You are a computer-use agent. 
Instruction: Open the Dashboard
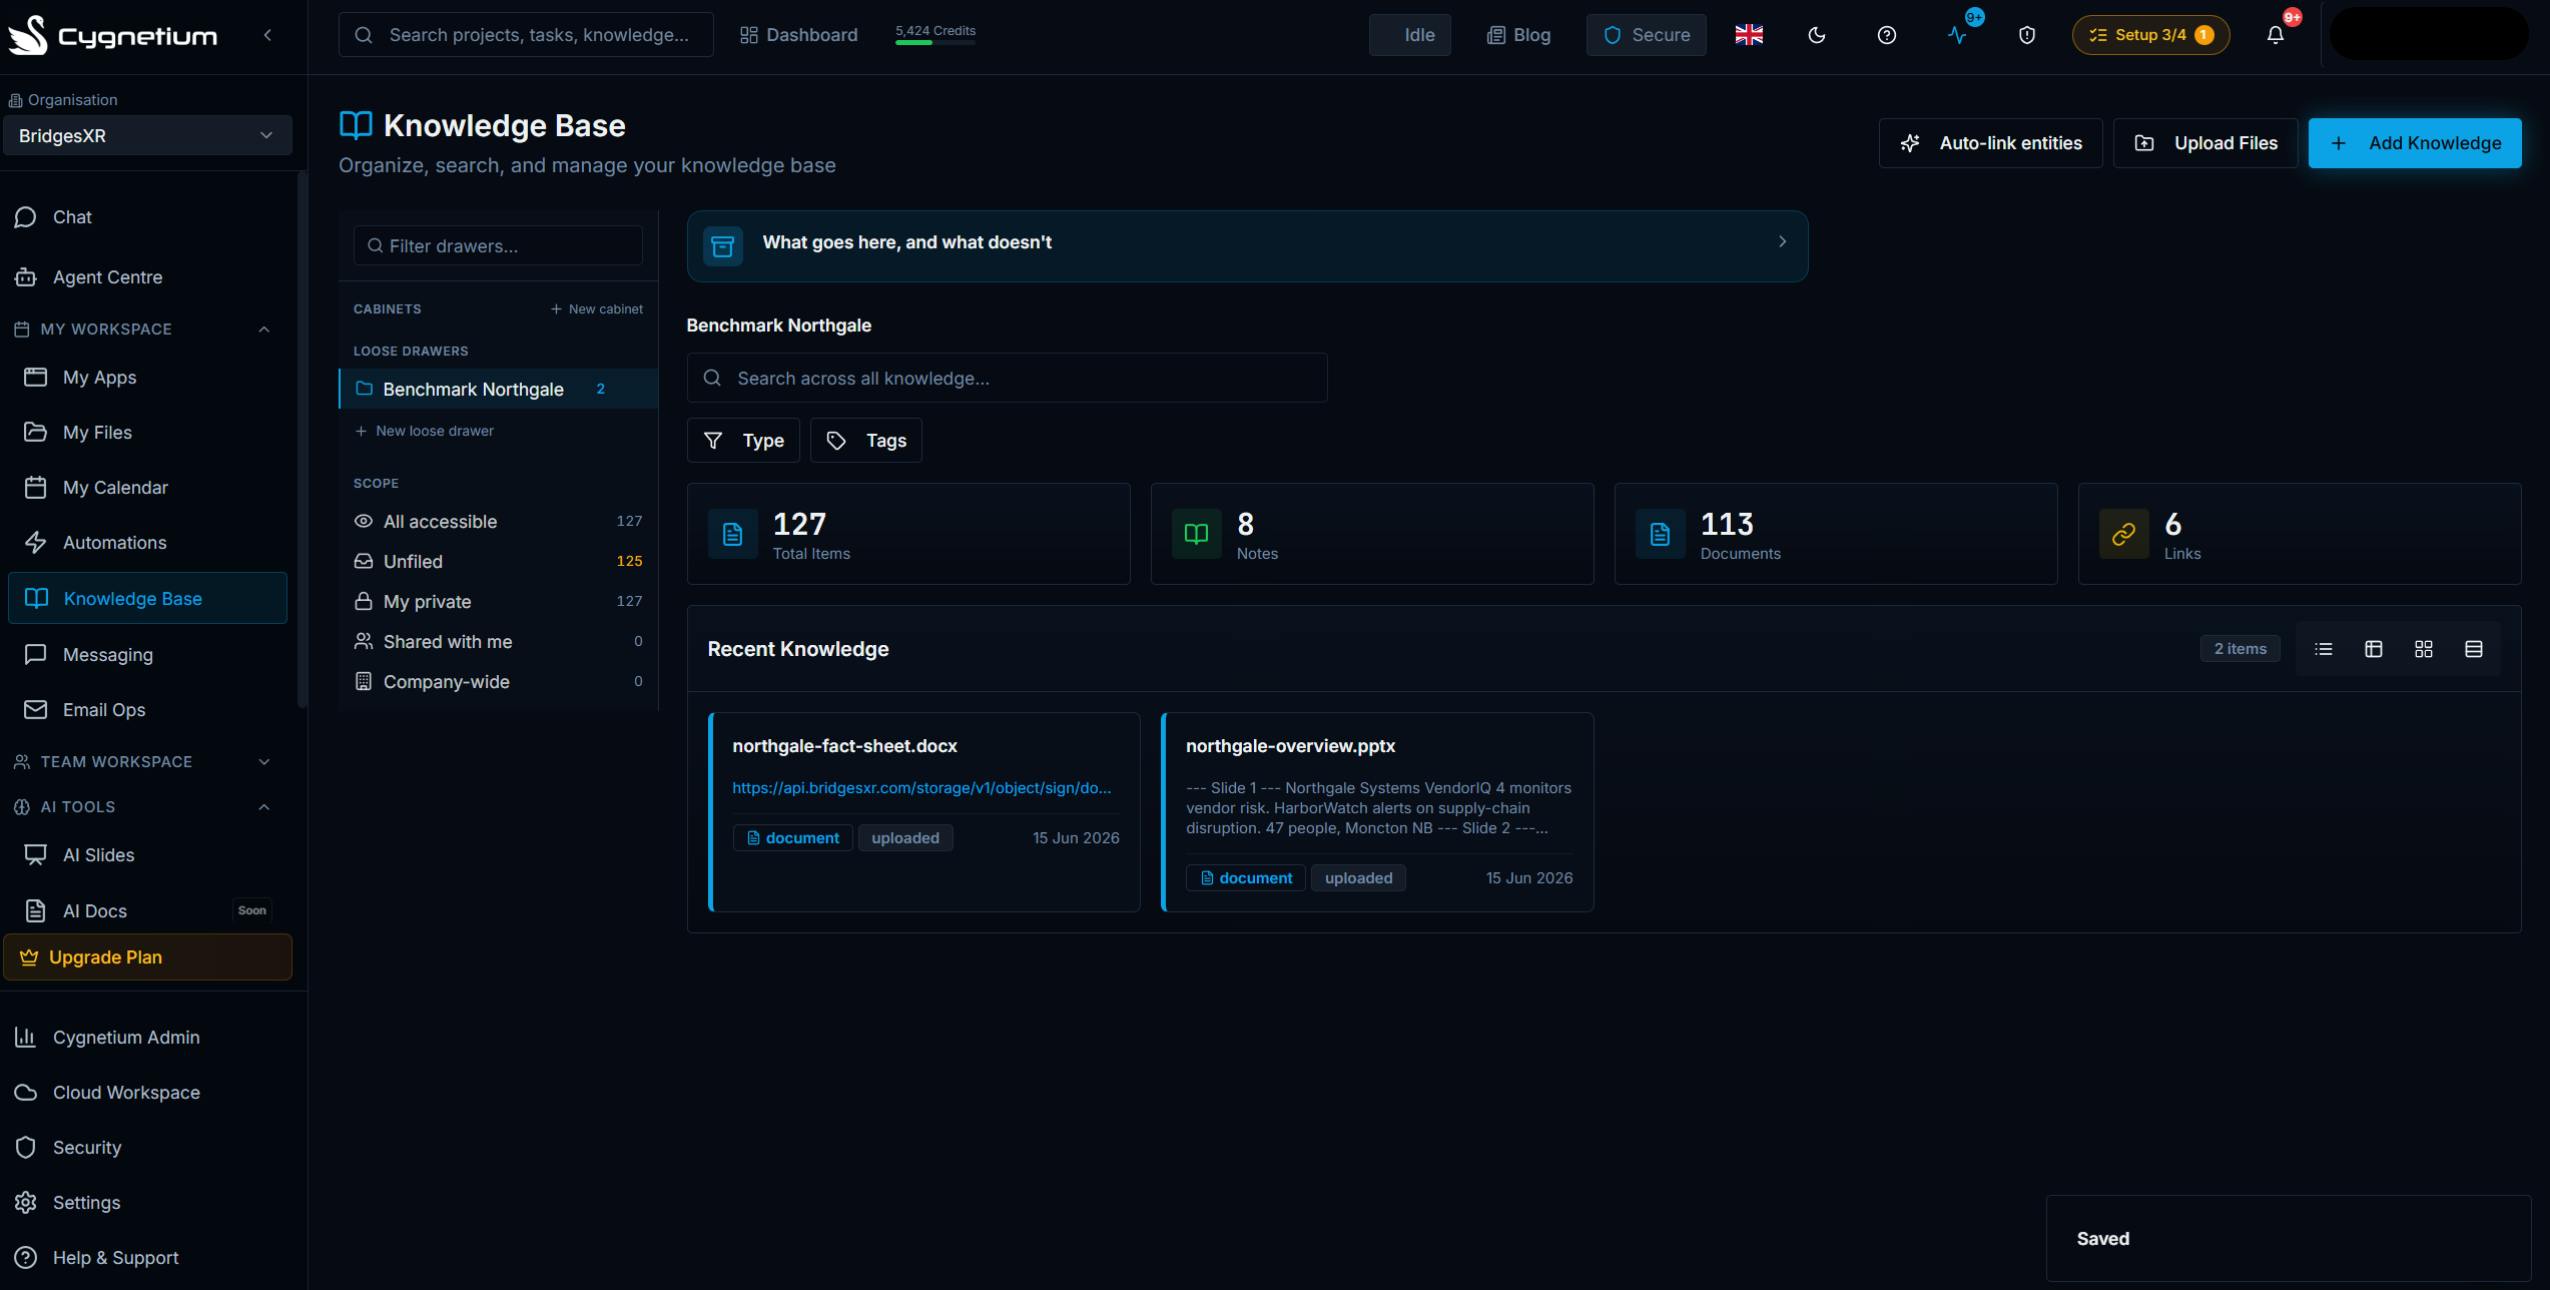[x=798, y=35]
